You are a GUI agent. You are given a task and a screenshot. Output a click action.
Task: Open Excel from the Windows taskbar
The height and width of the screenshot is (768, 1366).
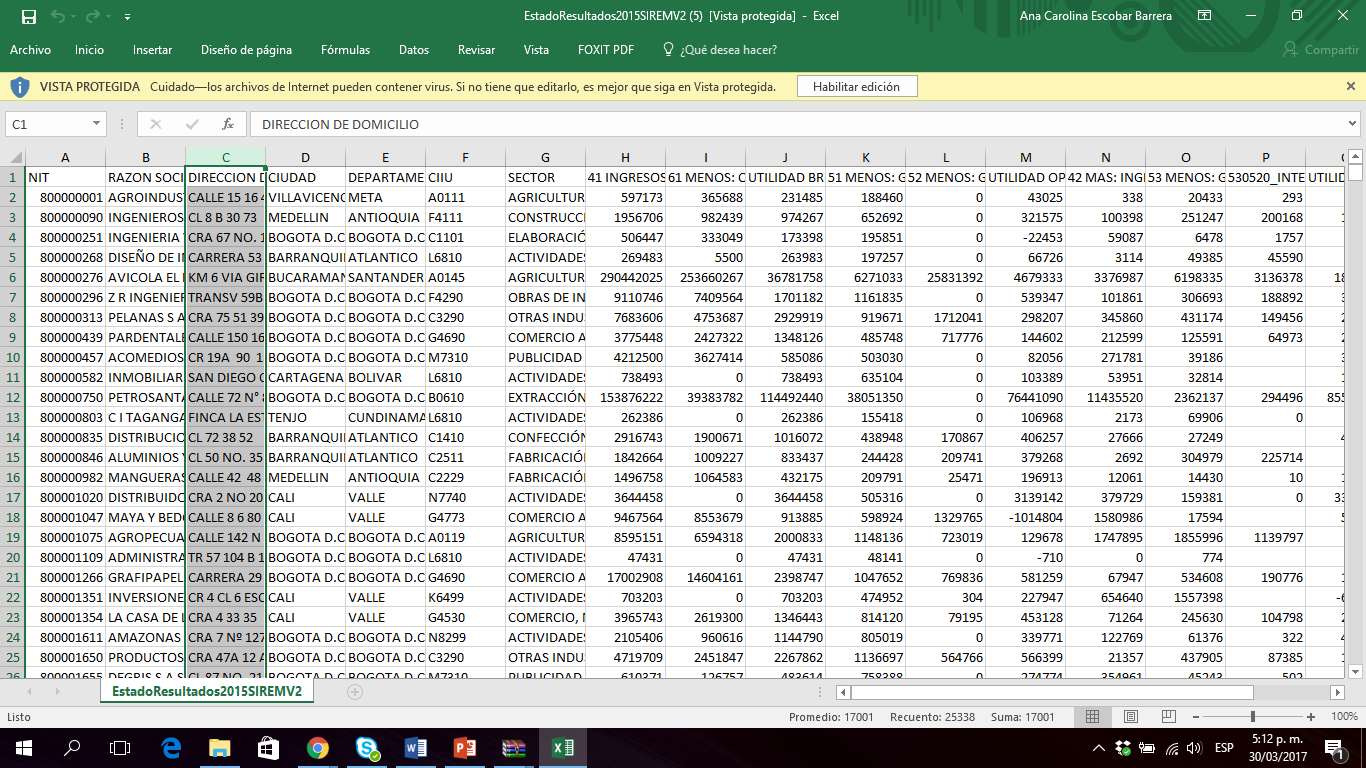click(x=563, y=748)
